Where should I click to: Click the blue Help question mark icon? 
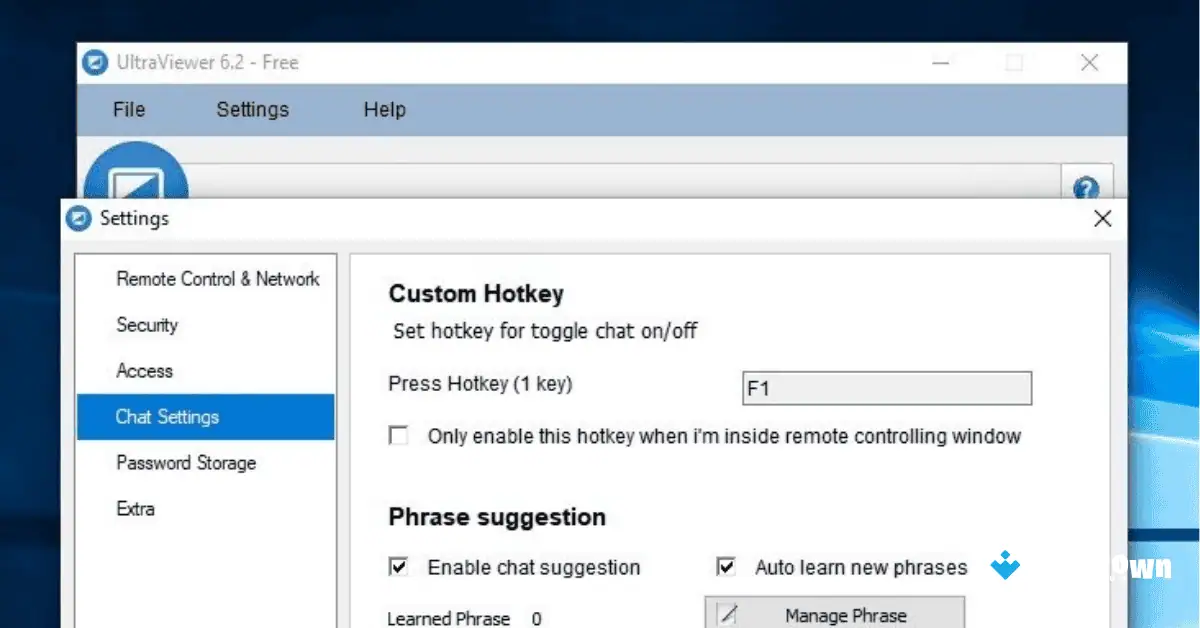1087,186
